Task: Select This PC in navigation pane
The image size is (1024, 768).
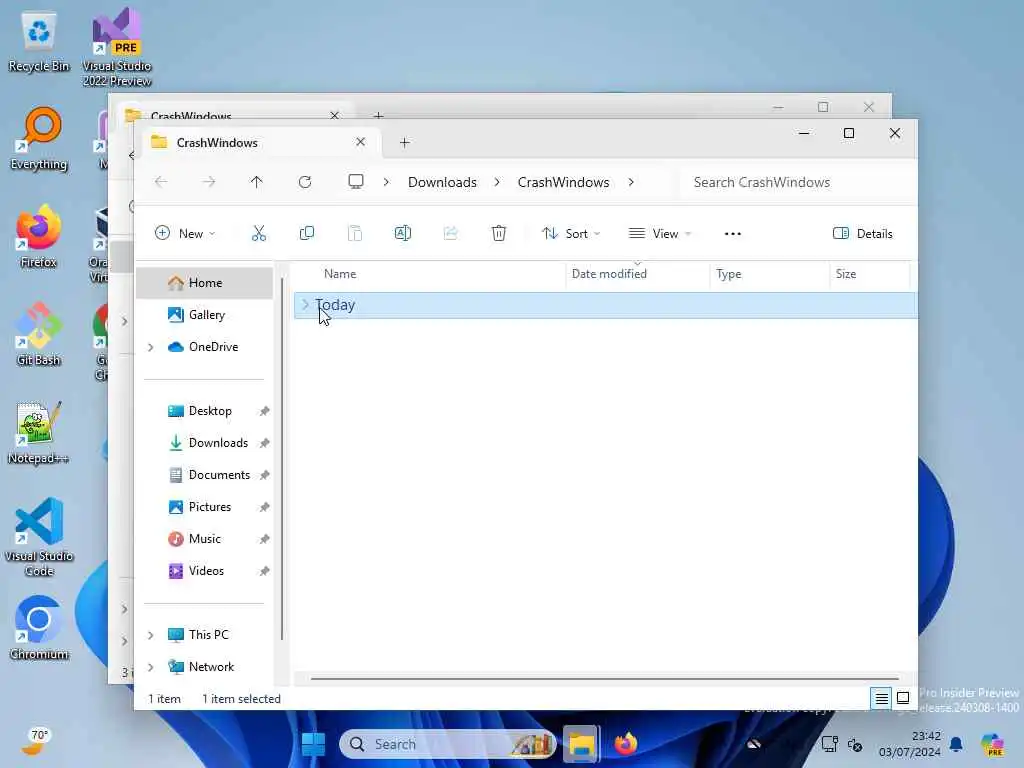Action: pyautogui.click(x=205, y=635)
